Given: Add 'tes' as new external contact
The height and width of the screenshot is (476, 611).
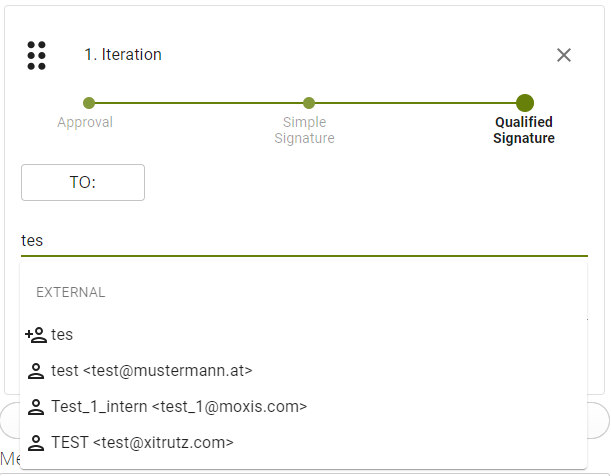Looking at the screenshot, I should [62, 335].
